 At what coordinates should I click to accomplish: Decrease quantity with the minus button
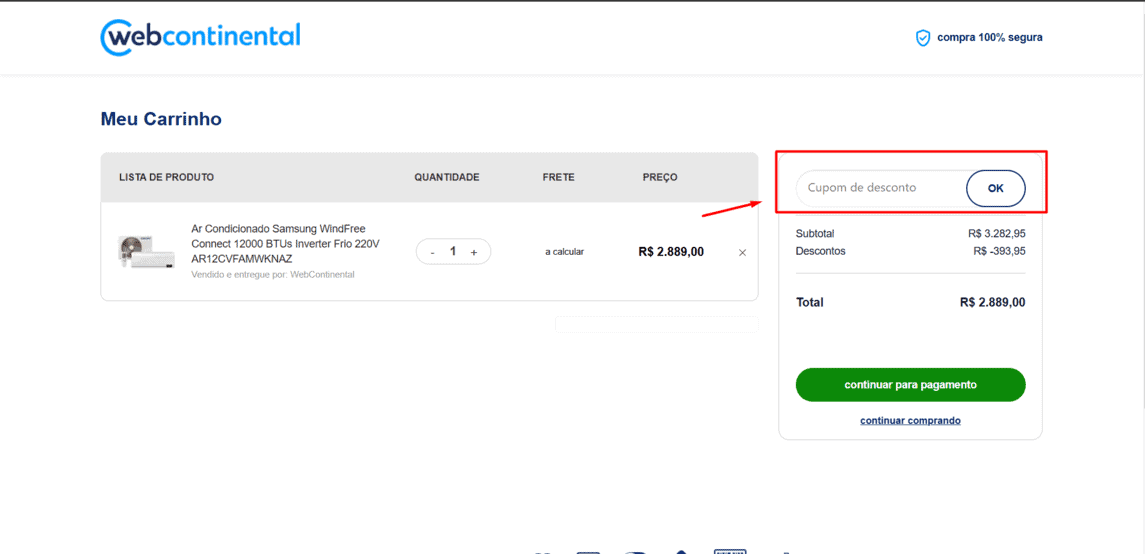tap(432, 252)
